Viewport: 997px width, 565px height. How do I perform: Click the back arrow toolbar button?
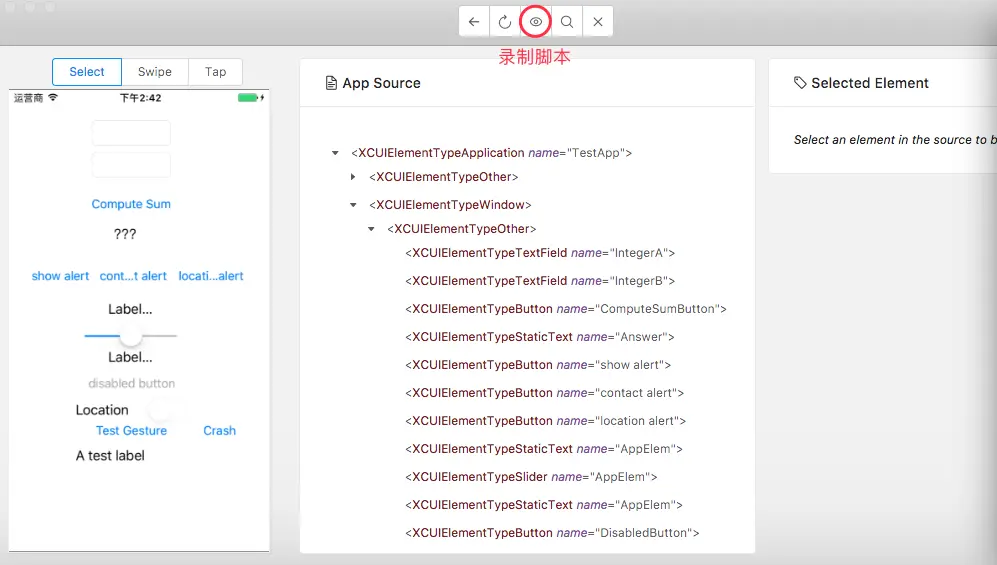(474, 22)
